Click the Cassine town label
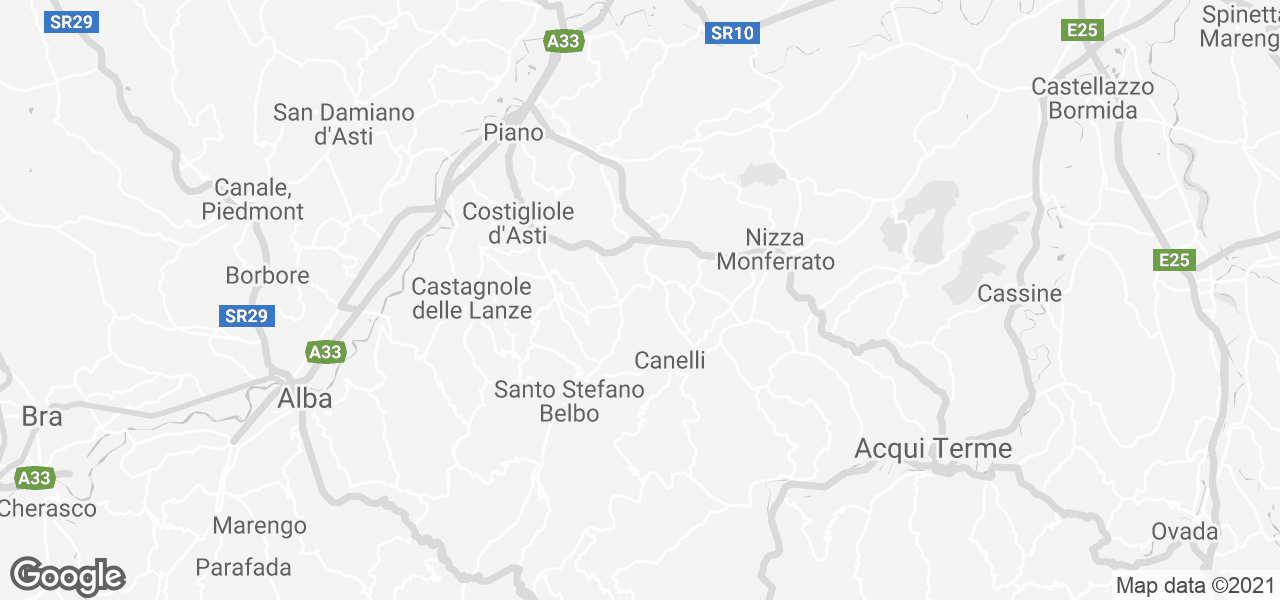 1019,294
